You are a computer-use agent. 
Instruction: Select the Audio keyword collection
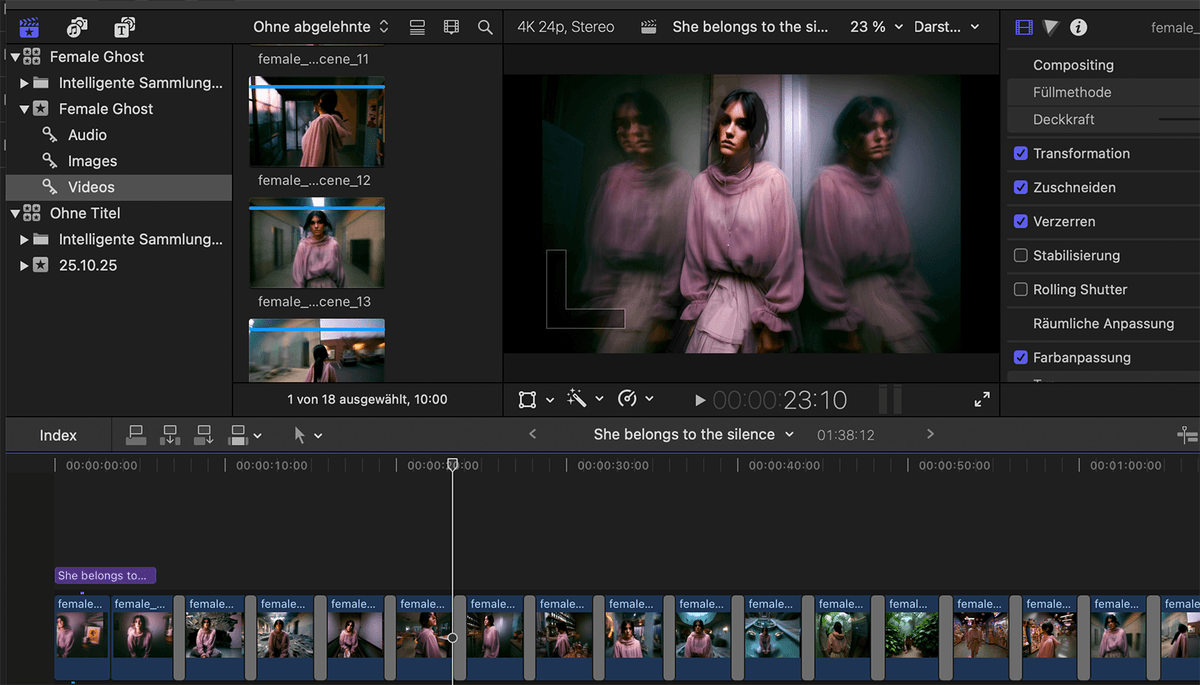point(87,135)
